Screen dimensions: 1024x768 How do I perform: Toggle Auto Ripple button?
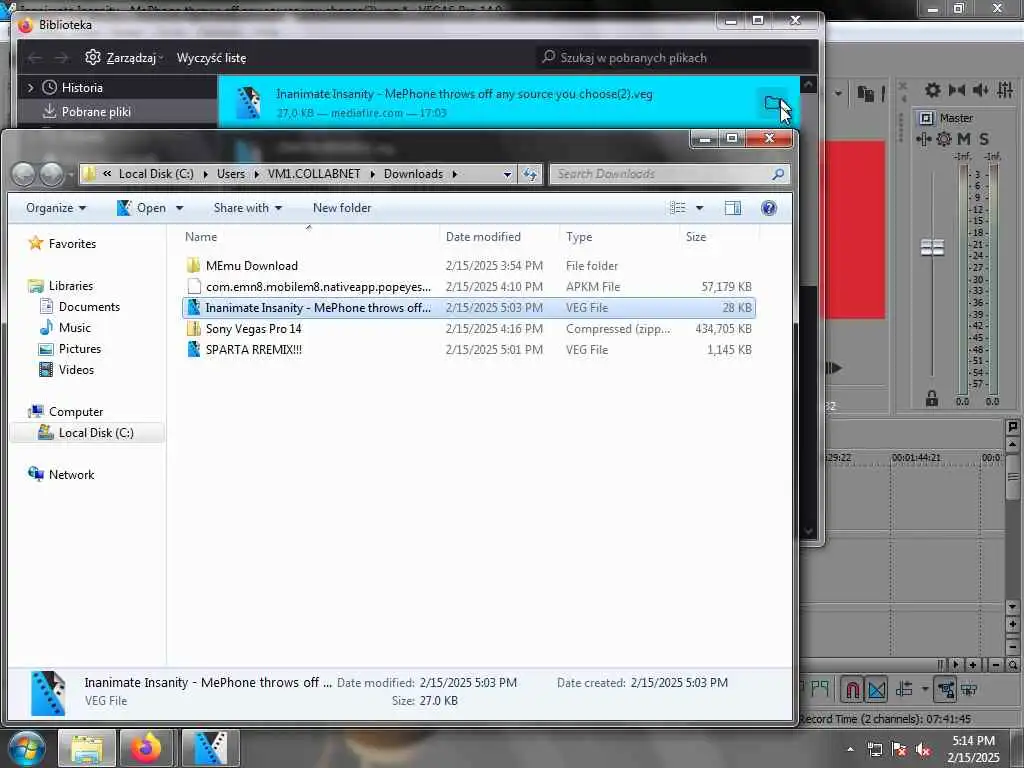pyautogui.click(x=904, y=689)
